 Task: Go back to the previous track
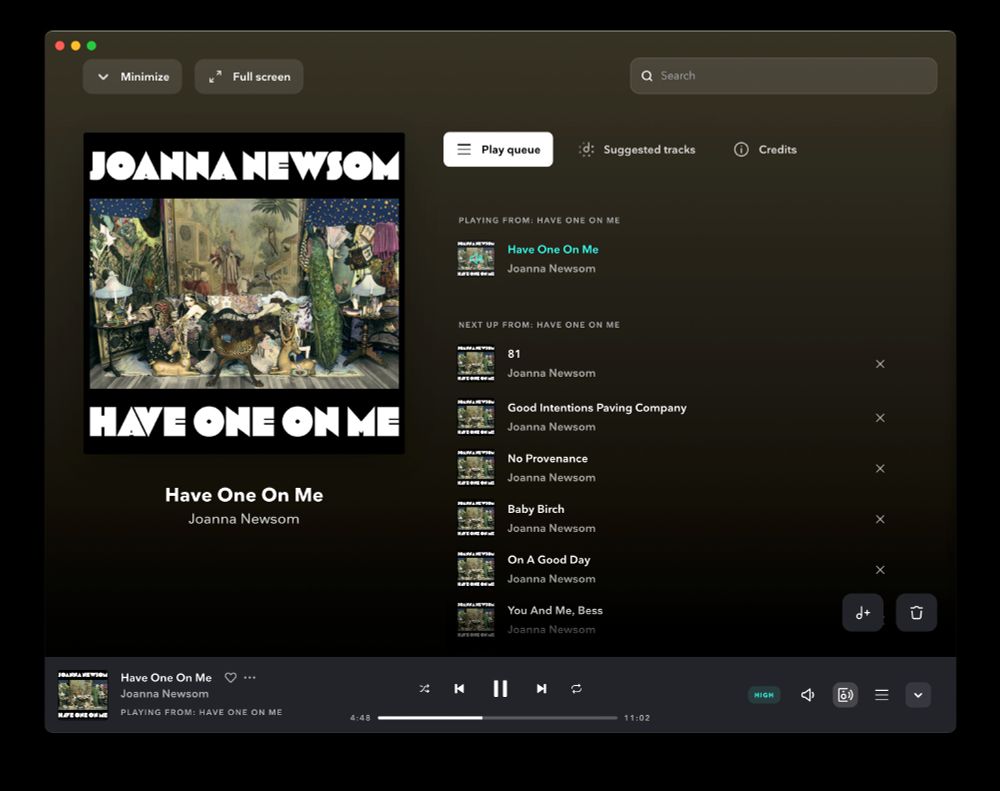coord(459,688)
